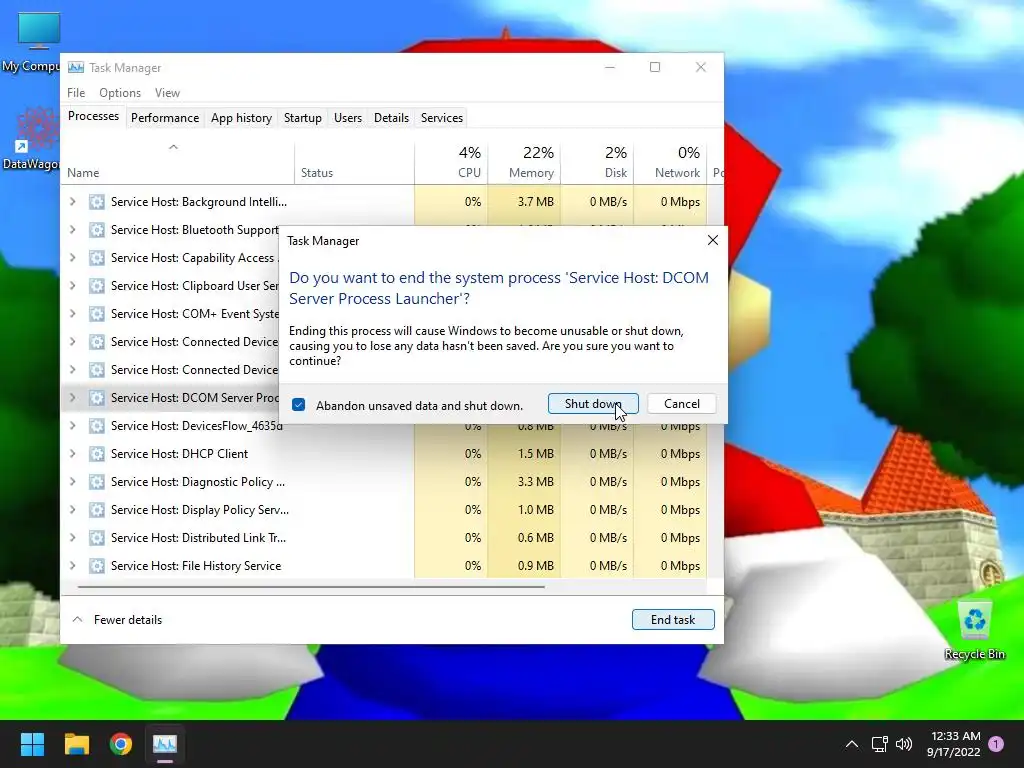Click gear icon of Capability Access service

[97, 258]
